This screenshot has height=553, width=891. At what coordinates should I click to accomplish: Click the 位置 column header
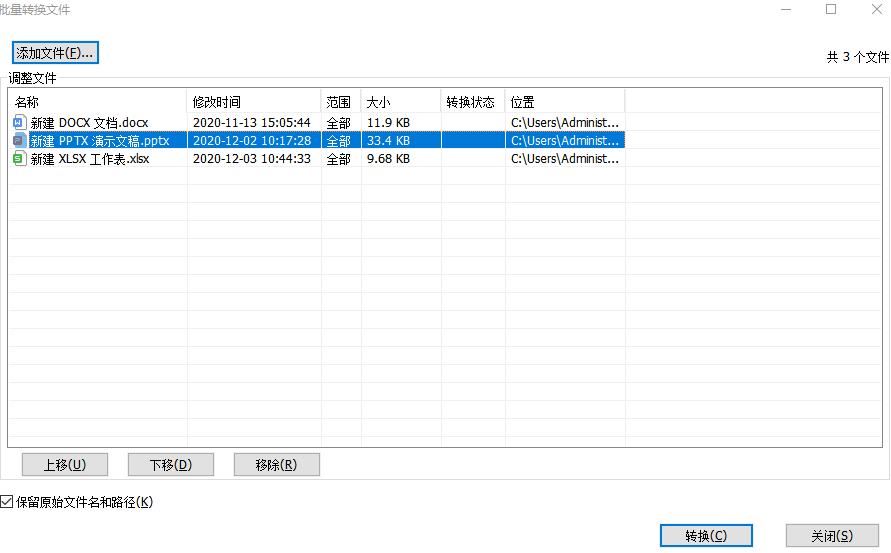click(x=564, y=102)
